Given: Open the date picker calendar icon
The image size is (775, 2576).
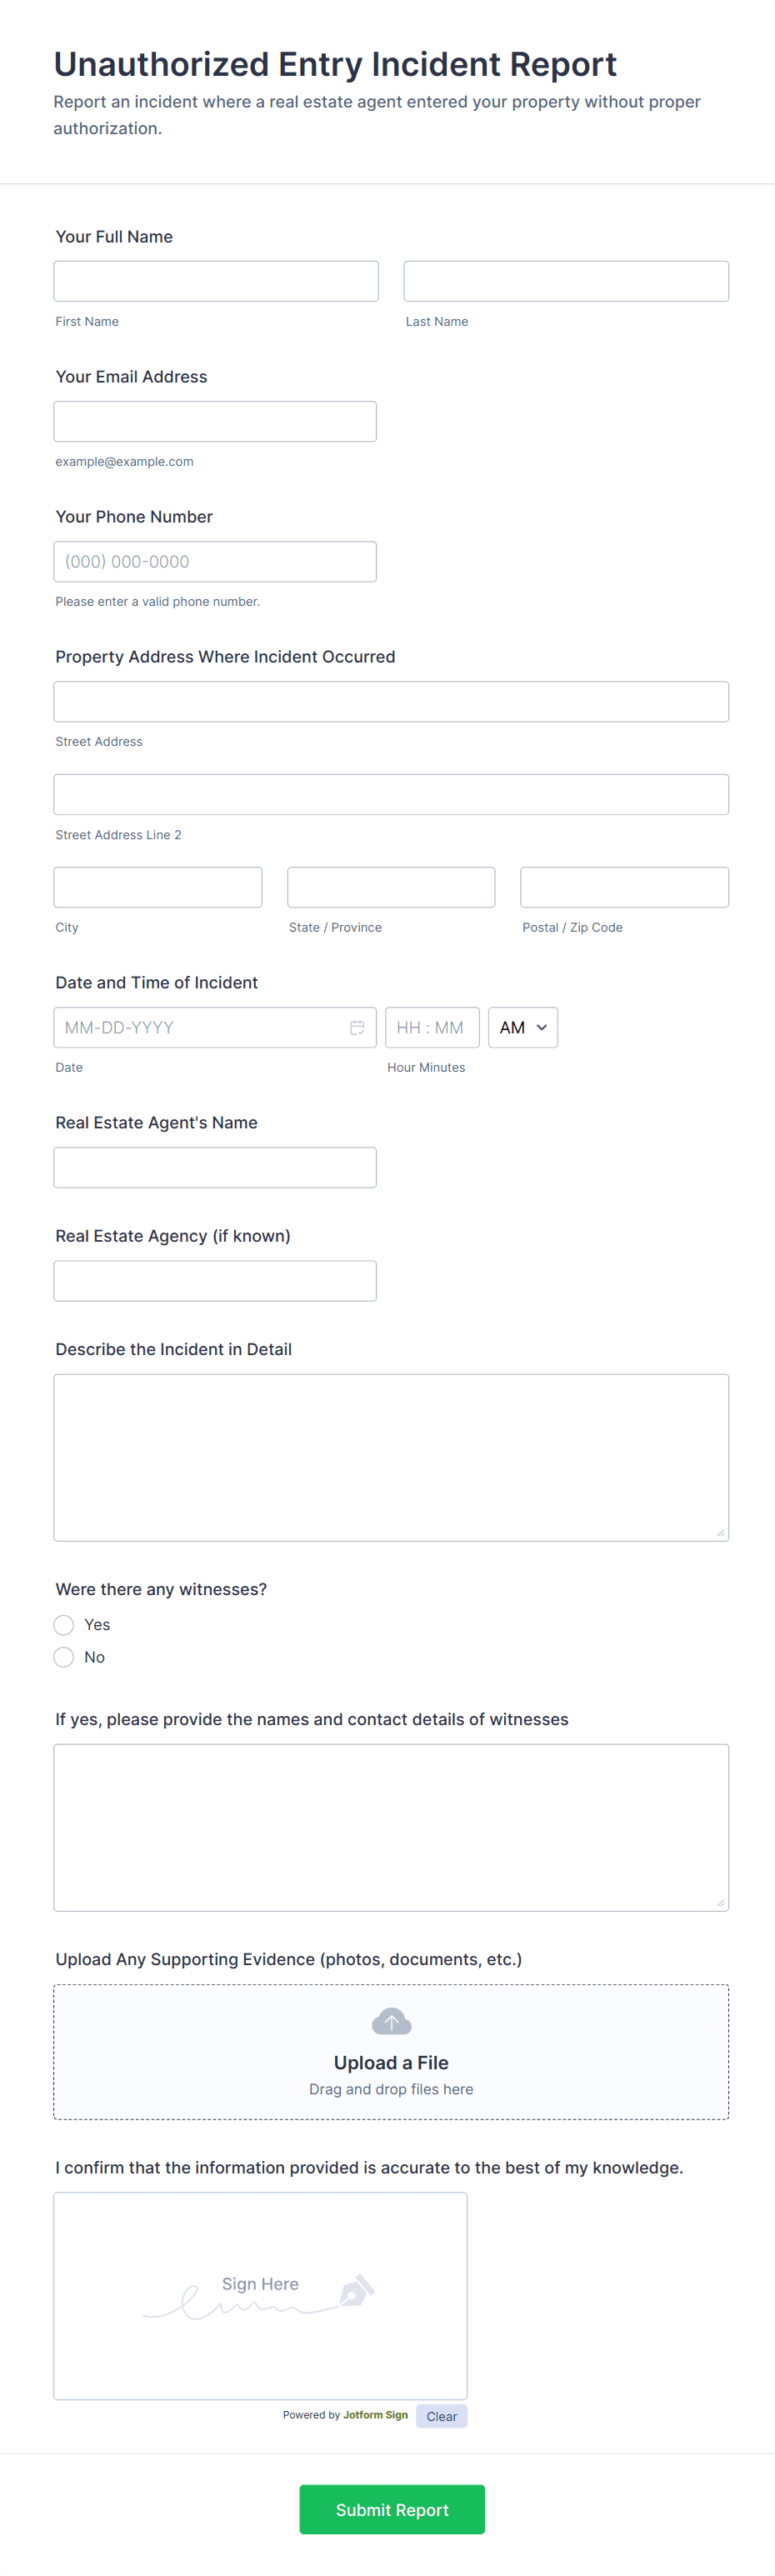Looking at the screenshot, I should pos(357,1027).
